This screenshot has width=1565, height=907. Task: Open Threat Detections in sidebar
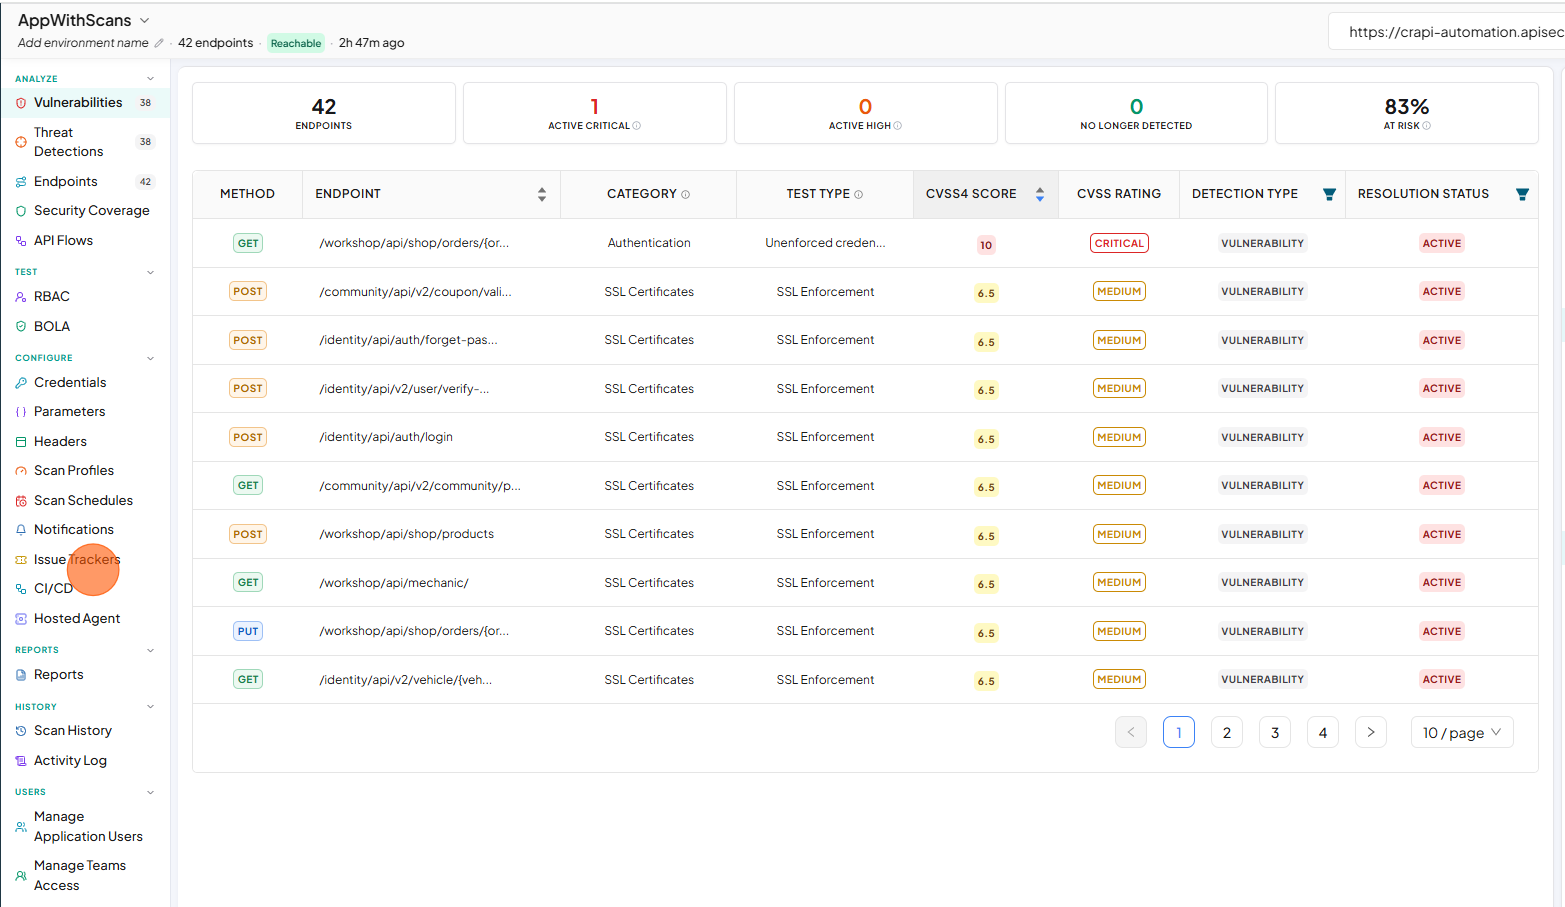click(x=85, y=142)
